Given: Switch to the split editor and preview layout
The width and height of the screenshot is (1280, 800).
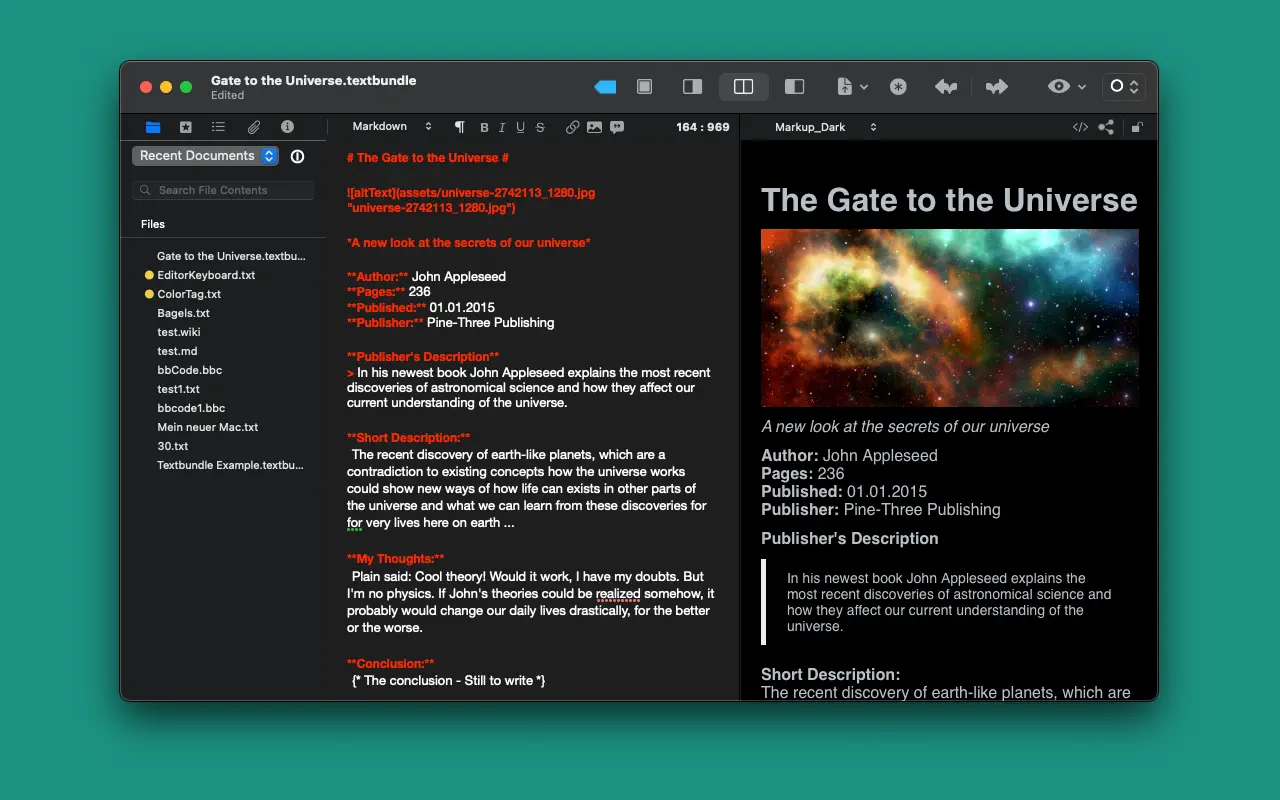Looking at the screenshot, I should click(x=743, y=87).
